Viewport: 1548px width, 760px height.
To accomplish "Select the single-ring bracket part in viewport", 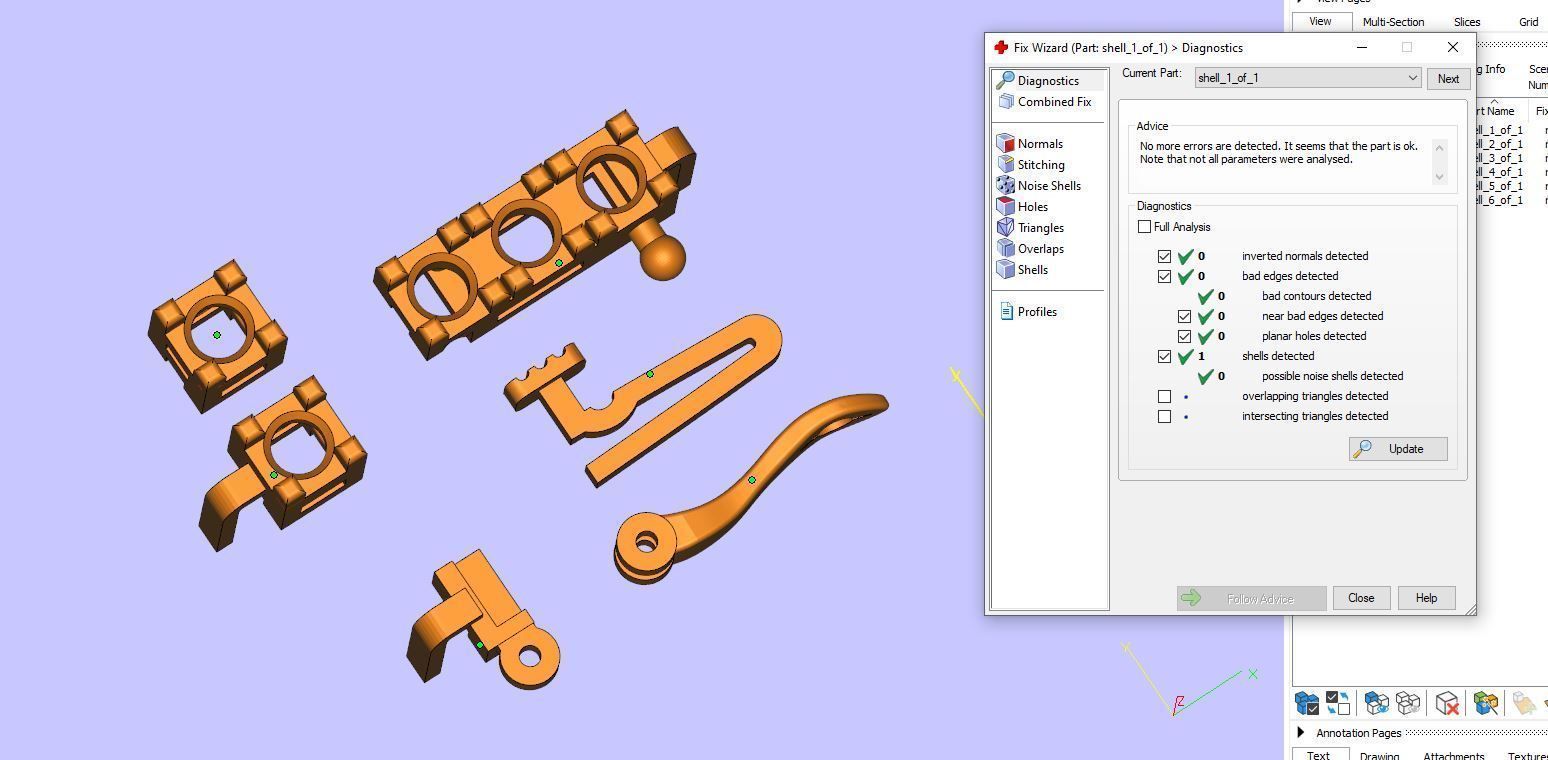I will (x=217, y=335).
